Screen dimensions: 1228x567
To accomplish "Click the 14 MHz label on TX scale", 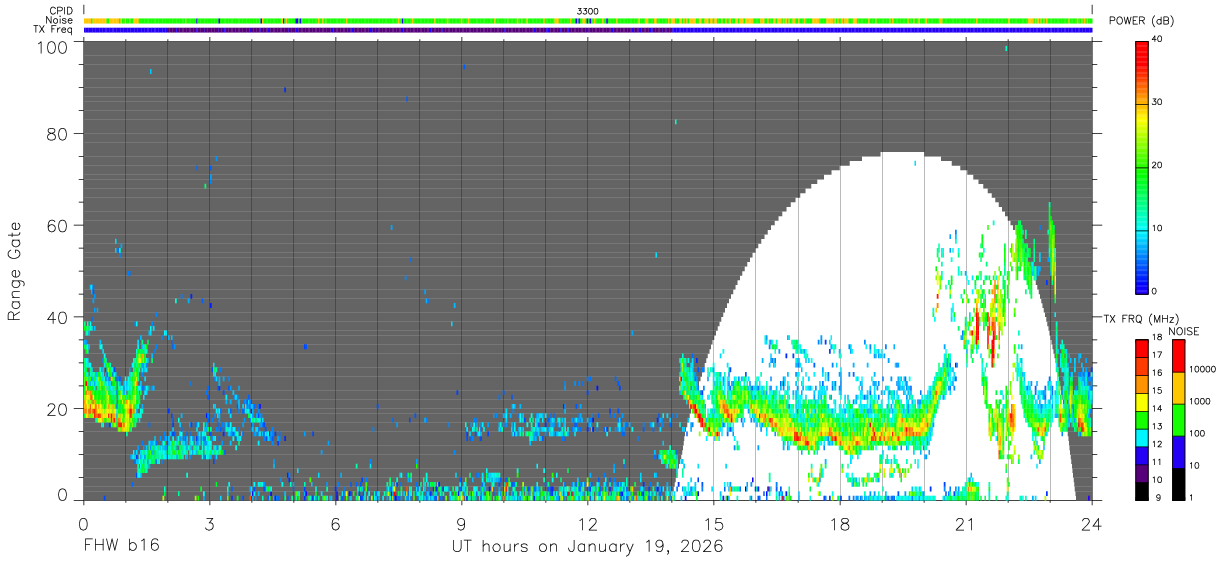I will click(1158, 411).
